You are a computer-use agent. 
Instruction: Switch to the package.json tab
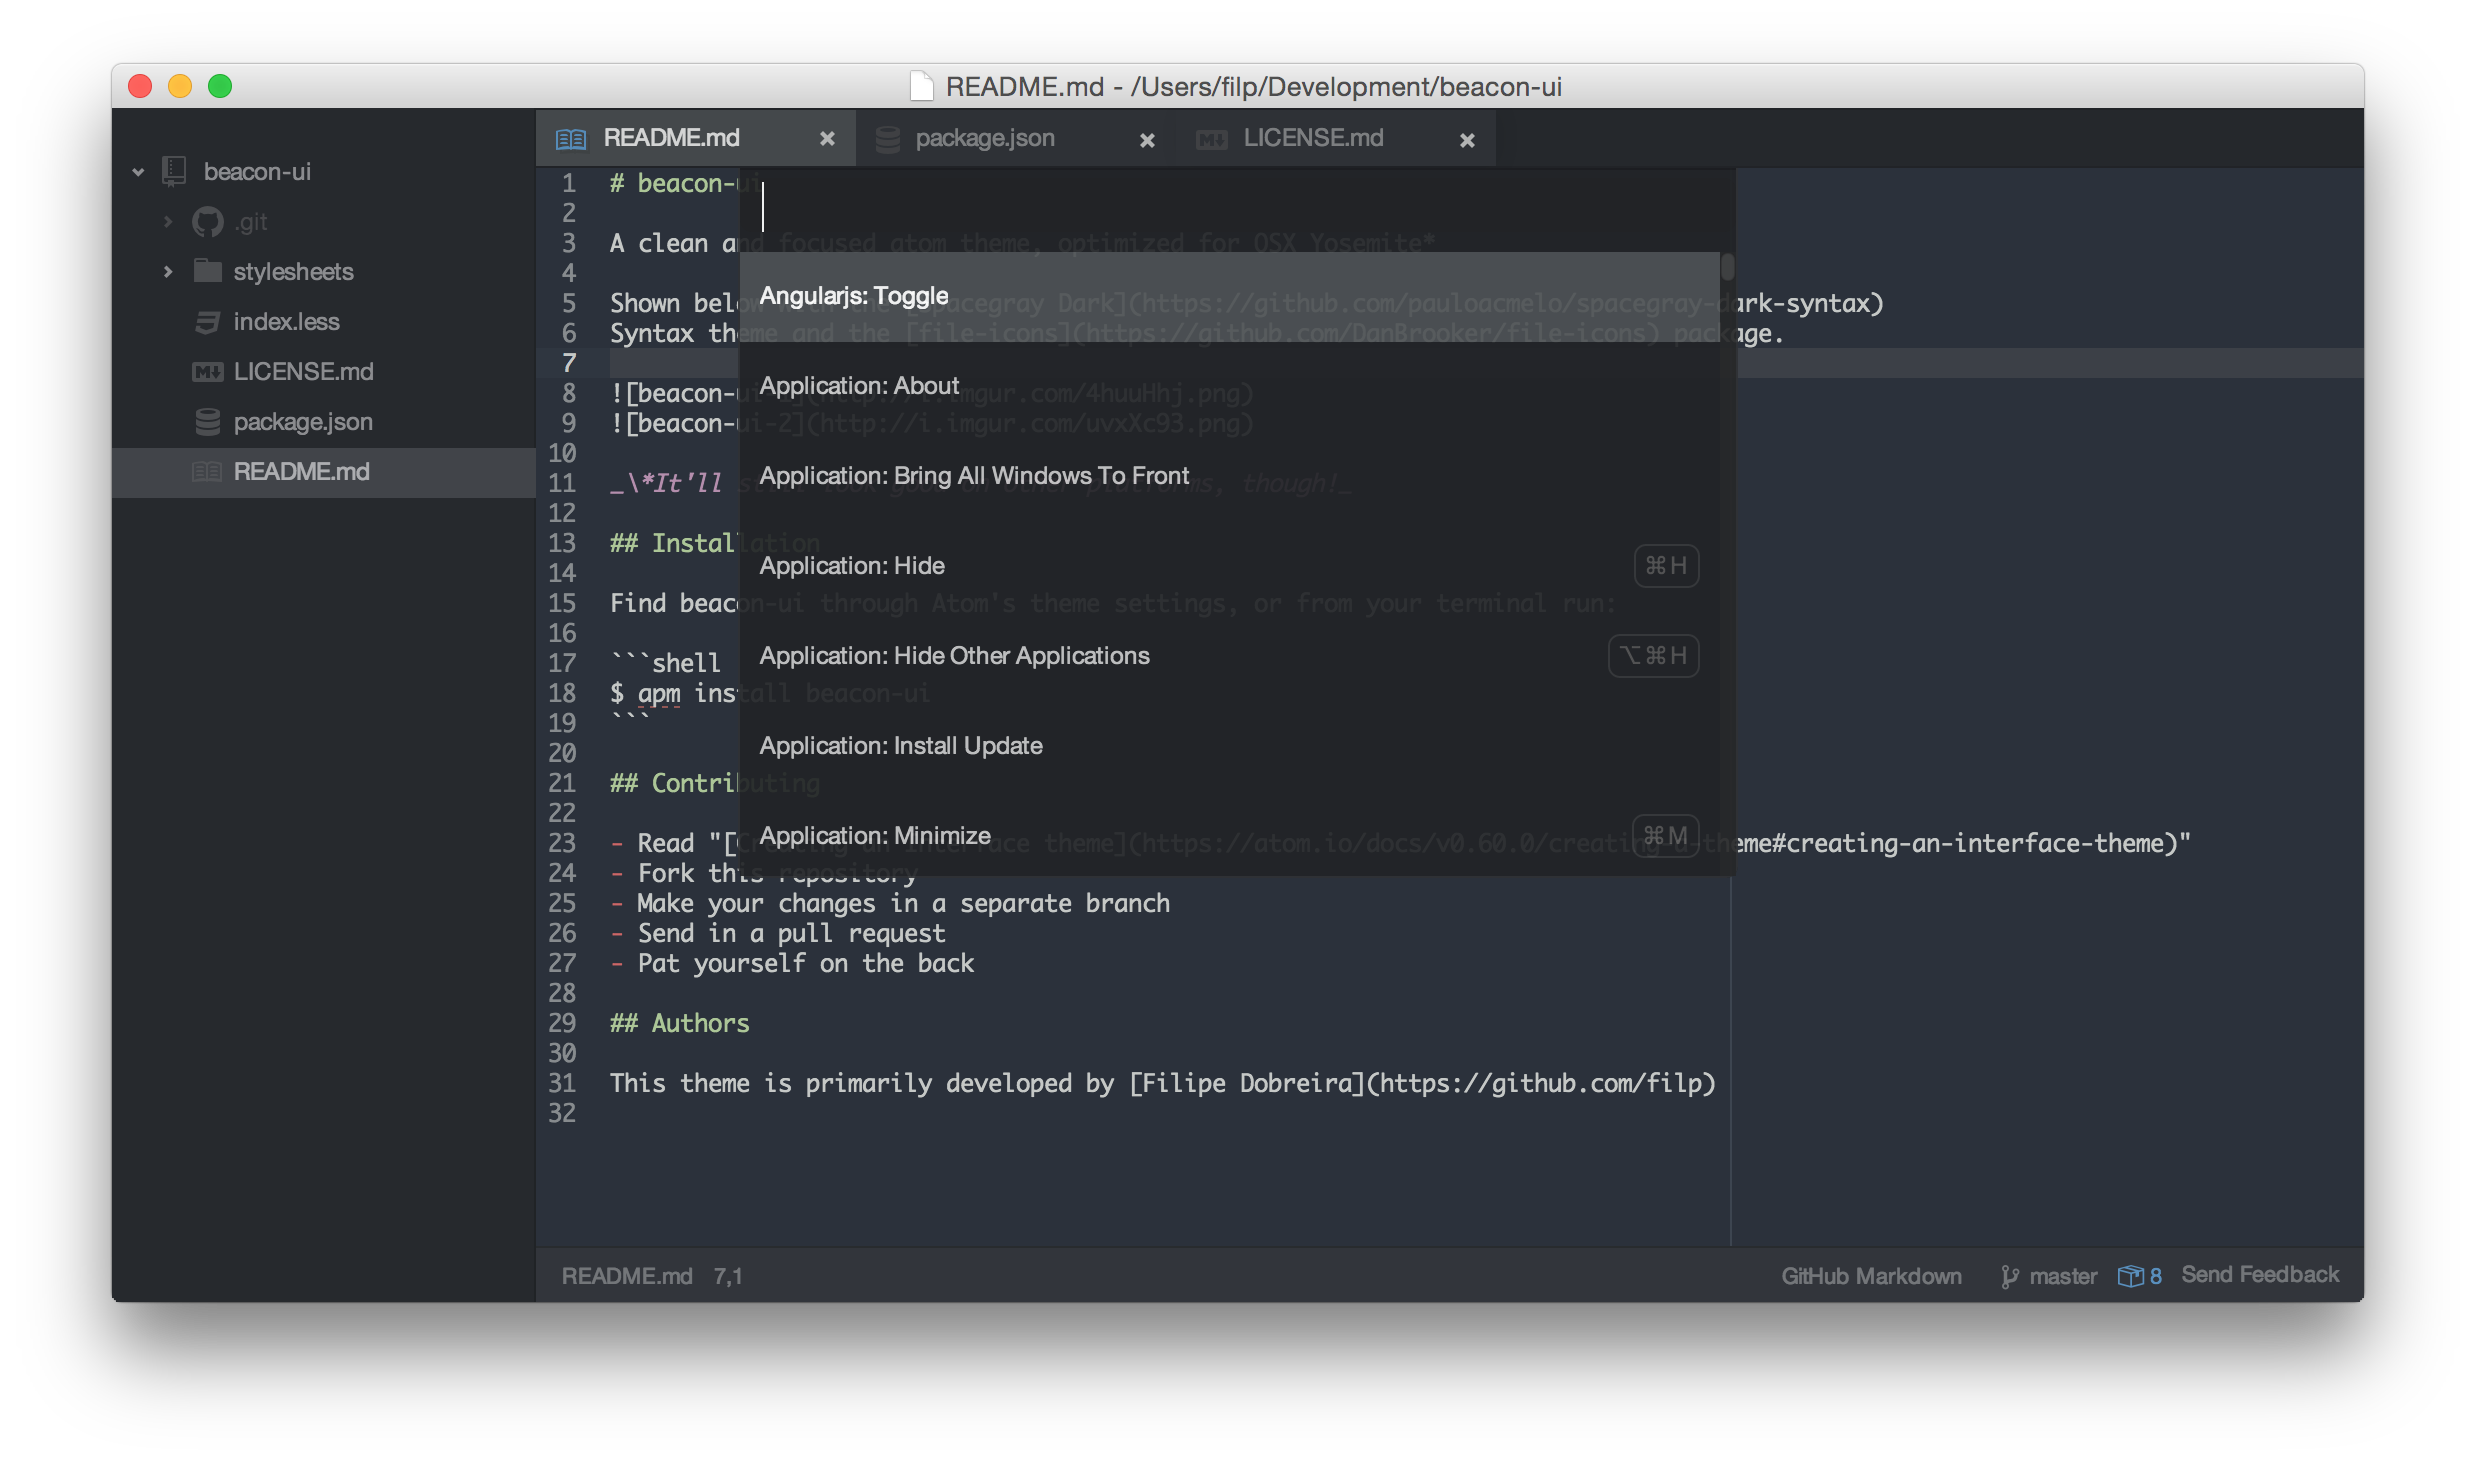point(1015,138)
